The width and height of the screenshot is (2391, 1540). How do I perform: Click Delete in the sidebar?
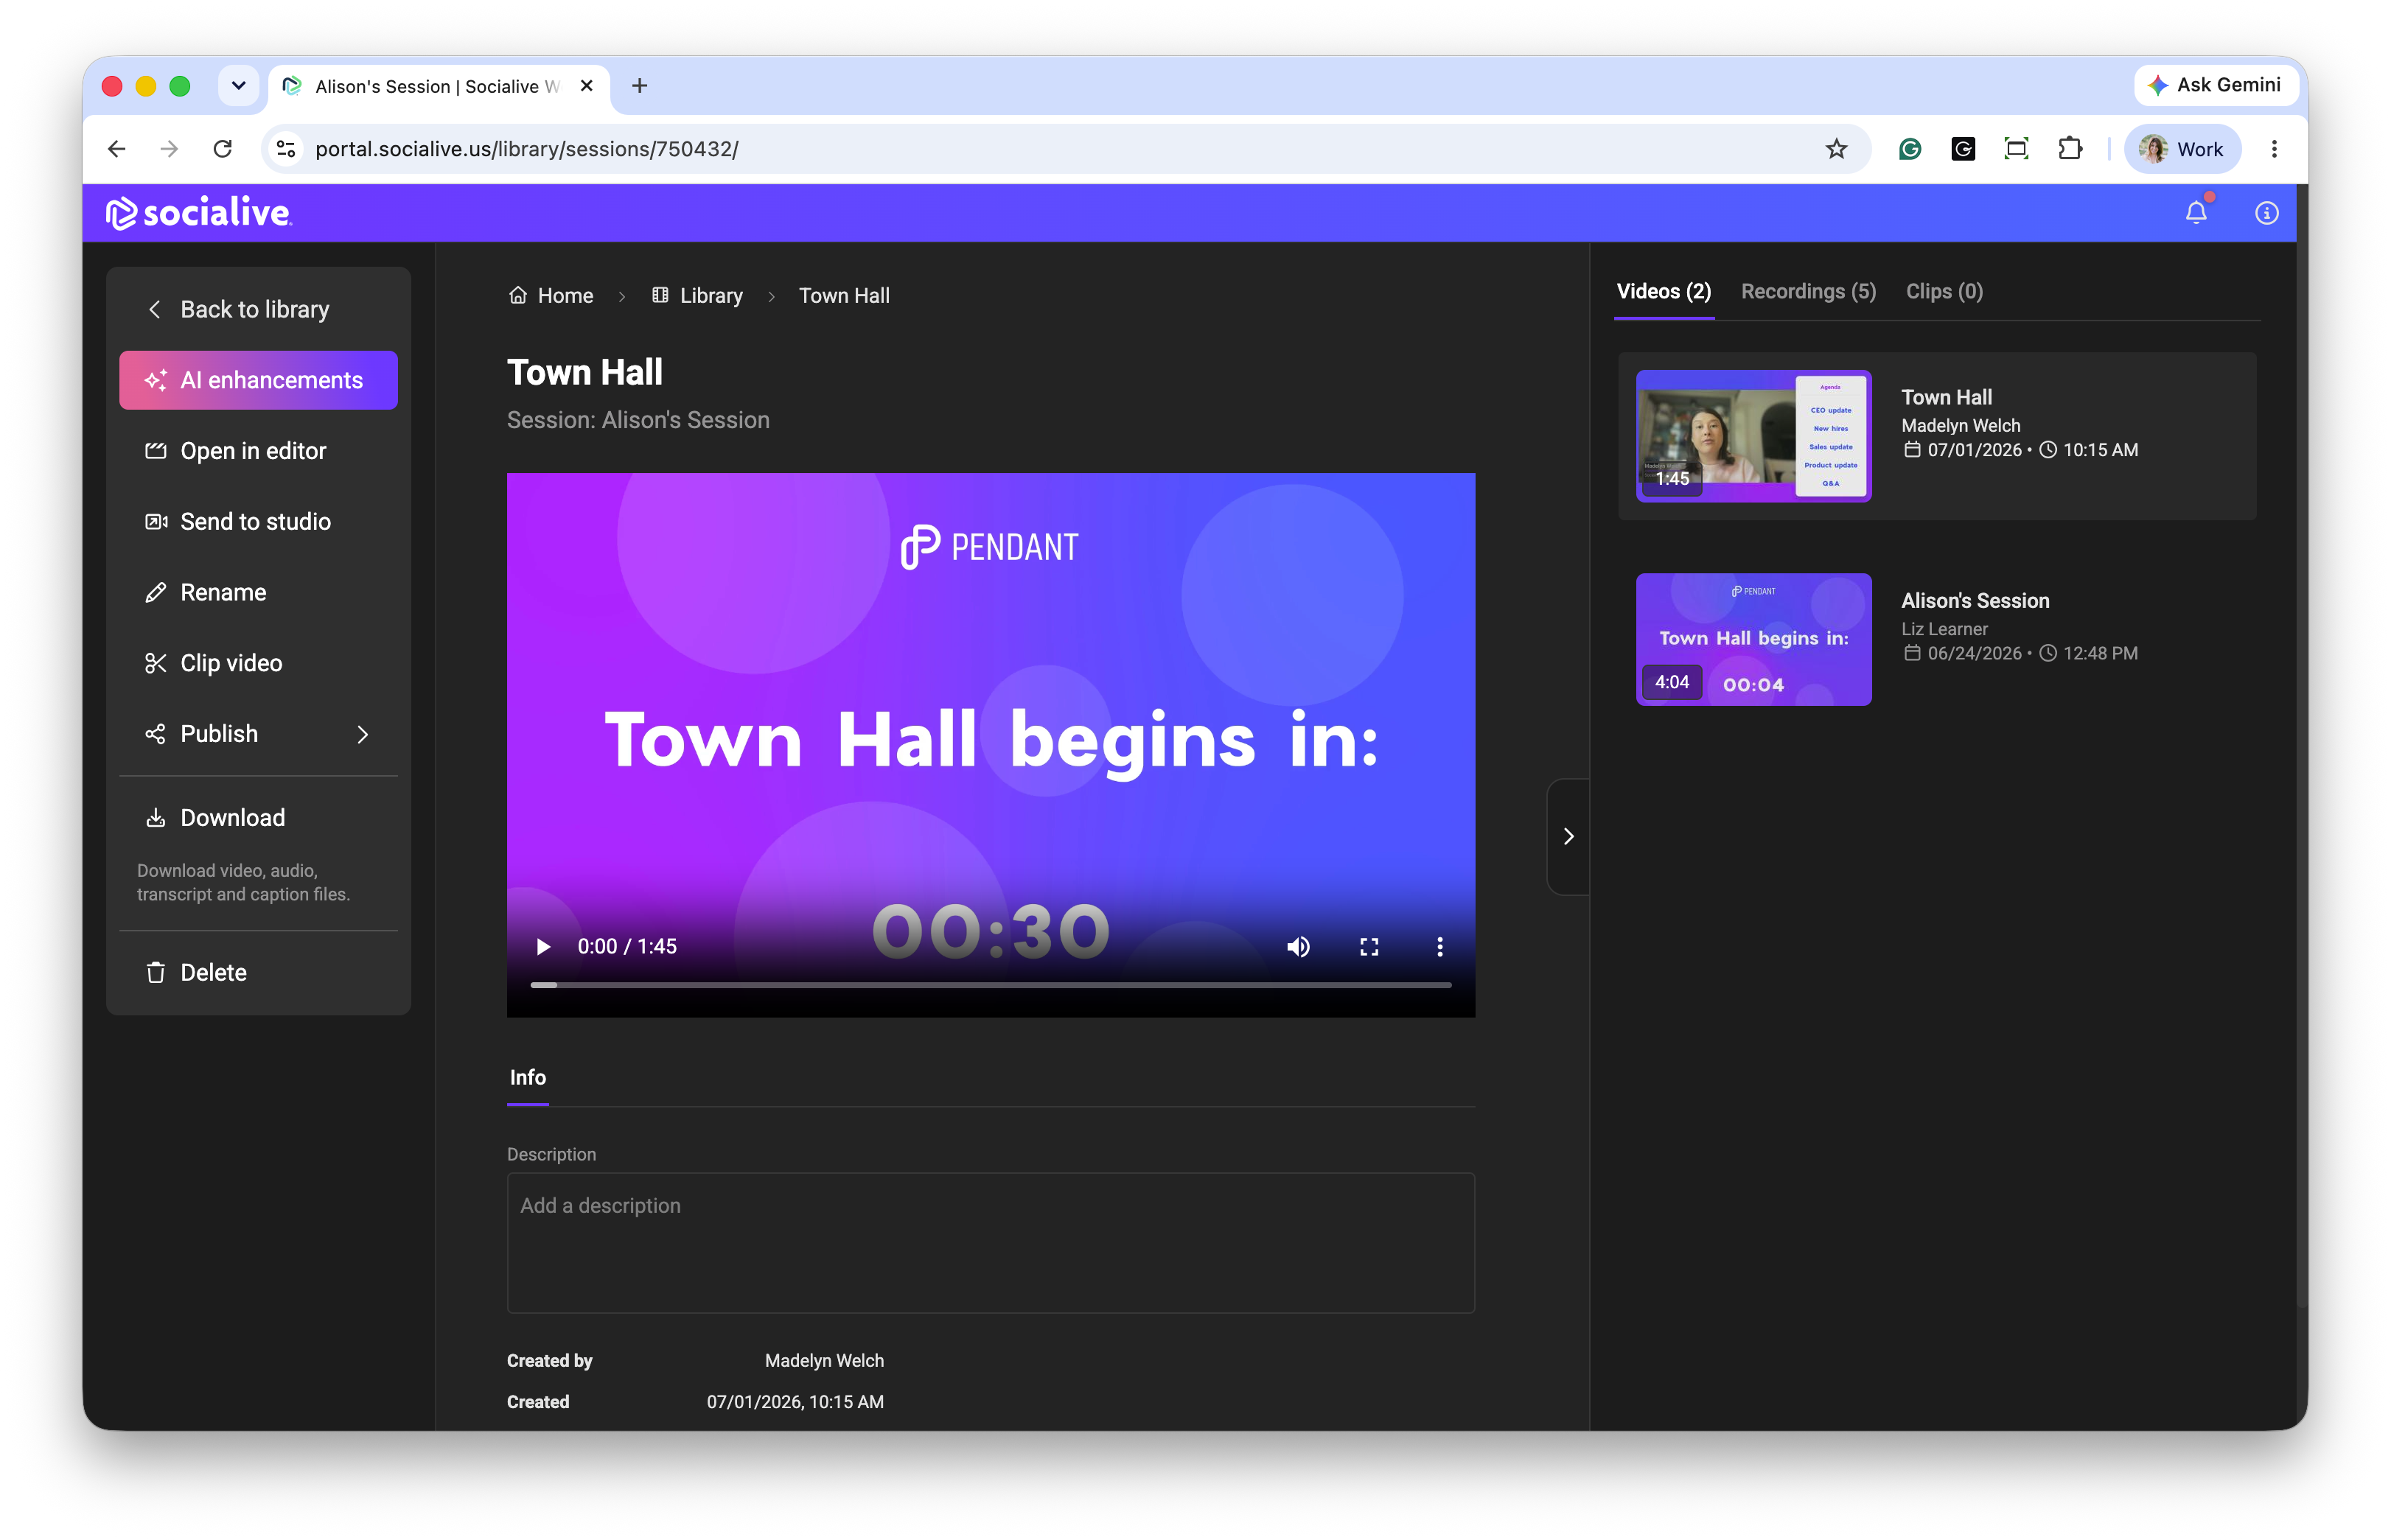[258, 973]
